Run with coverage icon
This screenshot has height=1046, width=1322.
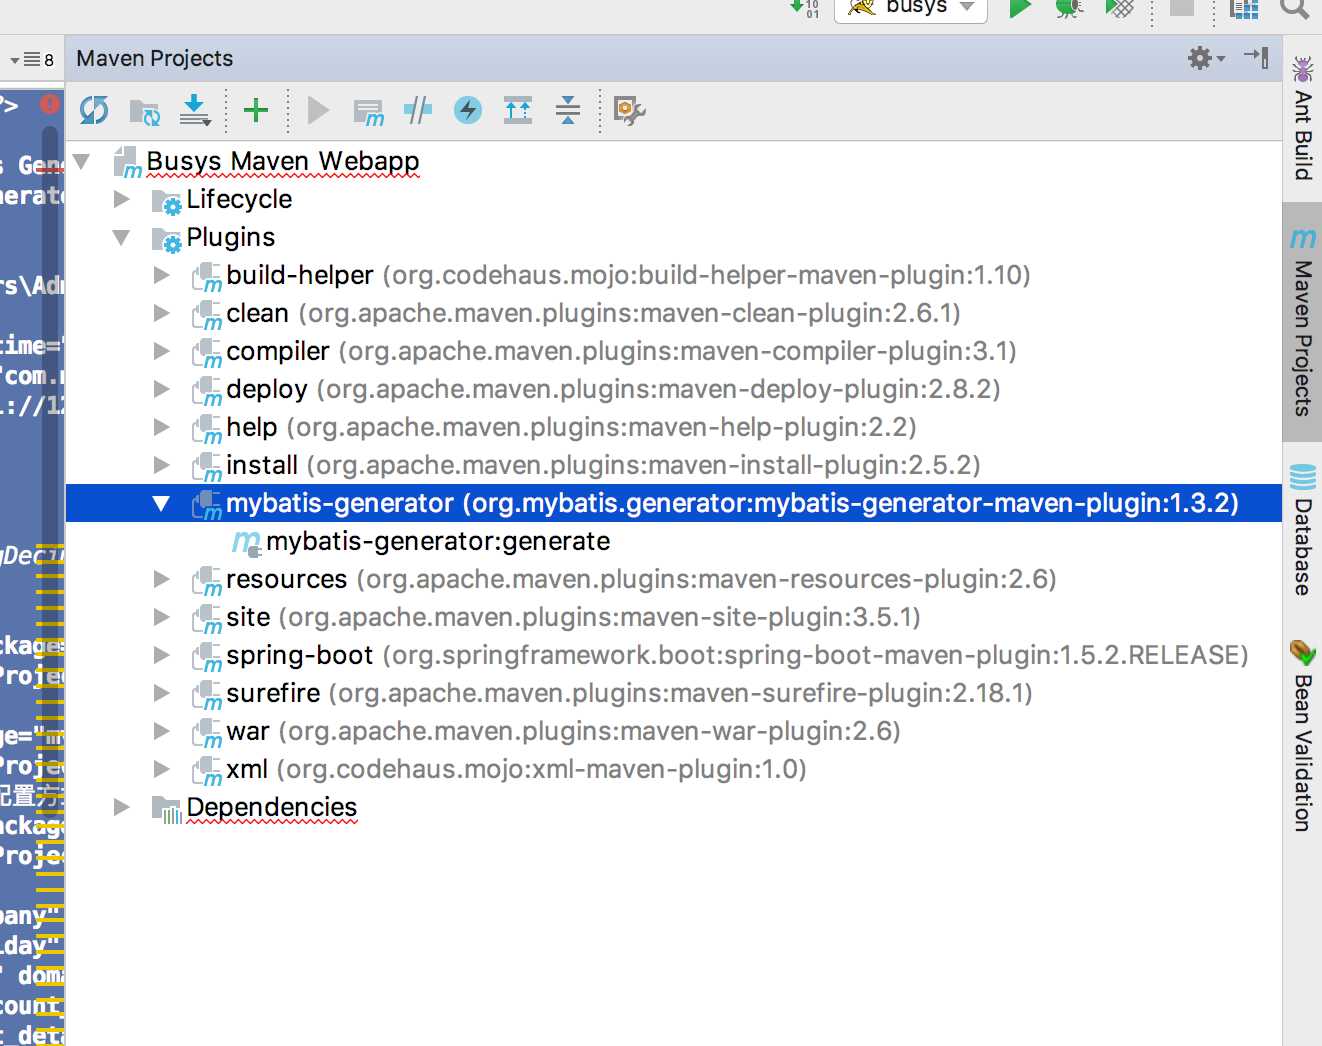point(1120,8)
